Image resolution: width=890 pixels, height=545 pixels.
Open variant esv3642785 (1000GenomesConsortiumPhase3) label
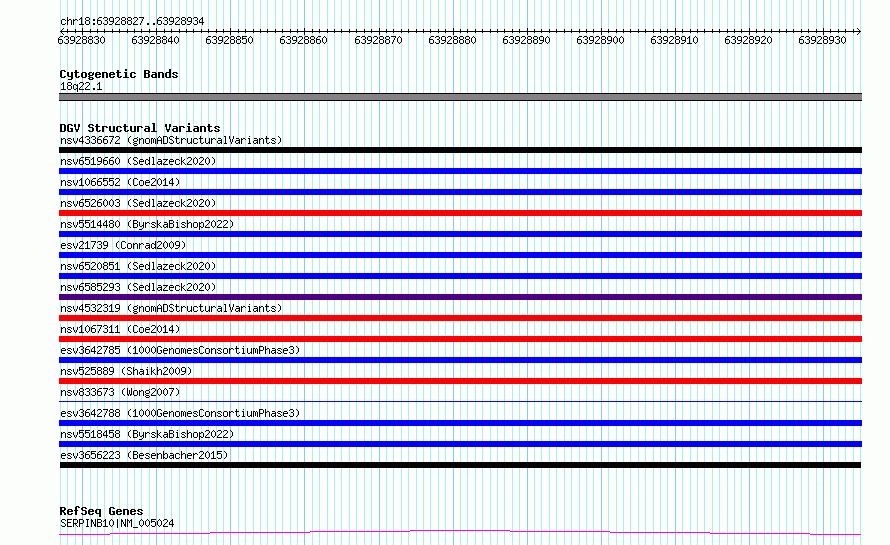click(180, 350)
